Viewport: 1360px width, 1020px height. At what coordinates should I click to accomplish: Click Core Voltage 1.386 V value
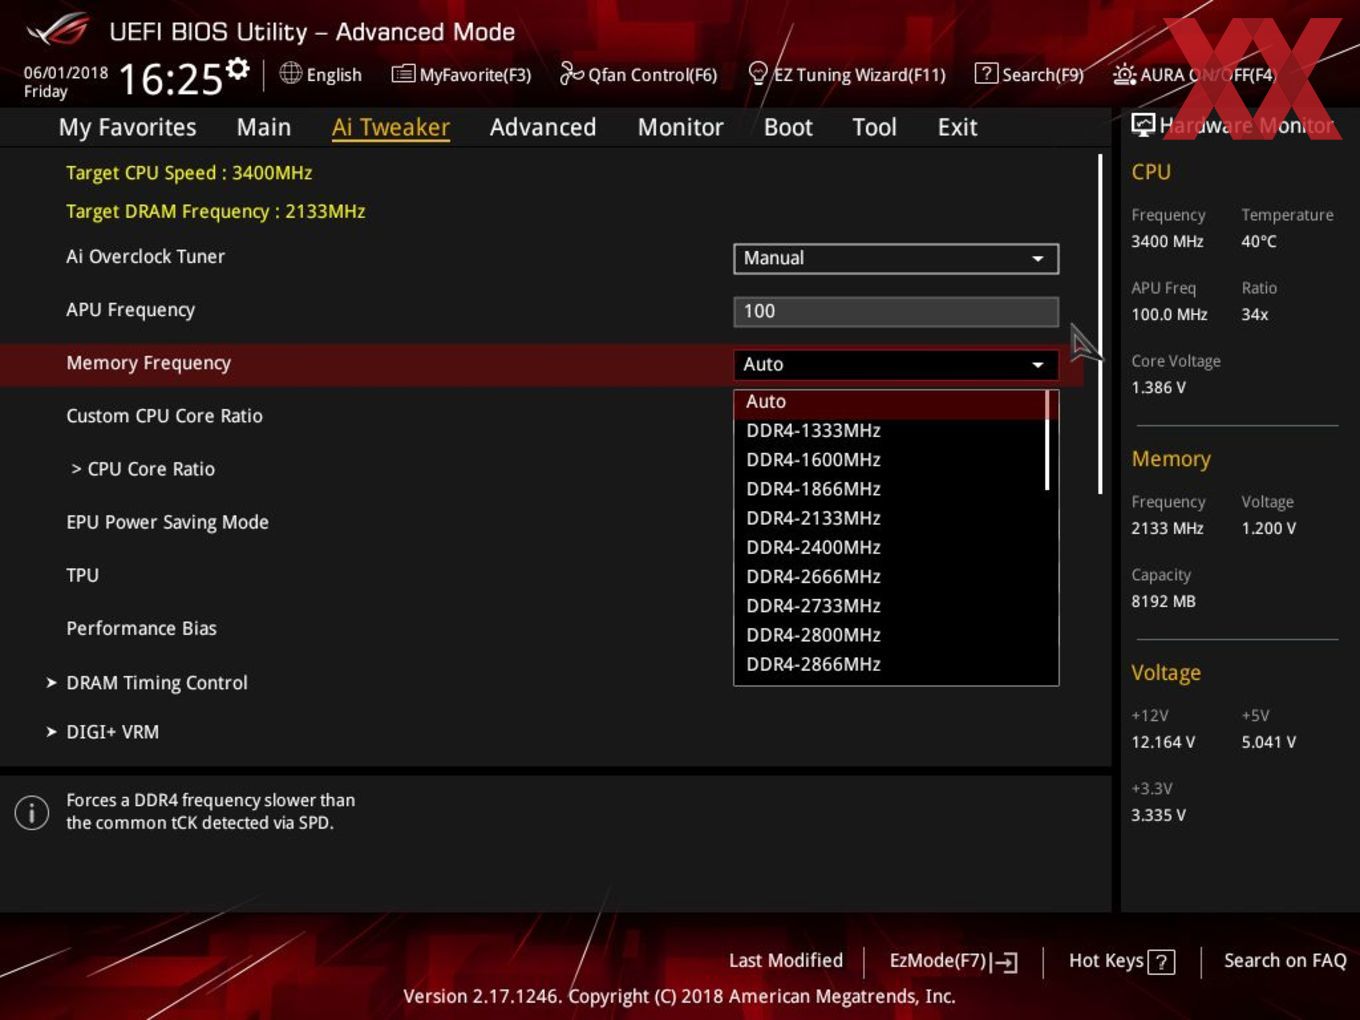(x=1158, y=388)
